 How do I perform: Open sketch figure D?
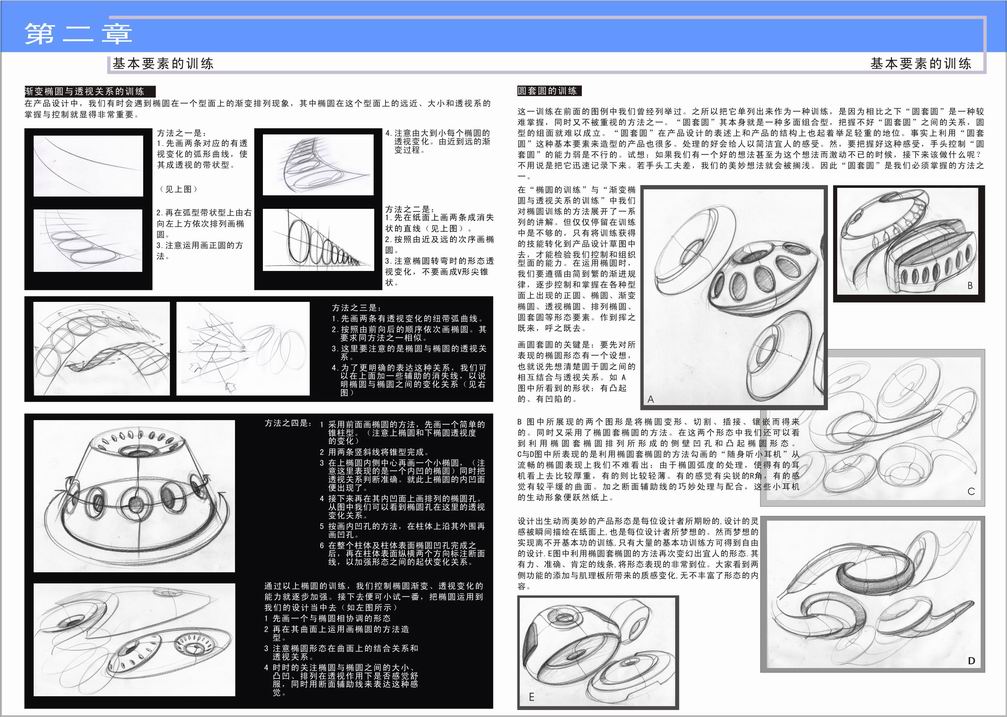(x=873, y=594)
